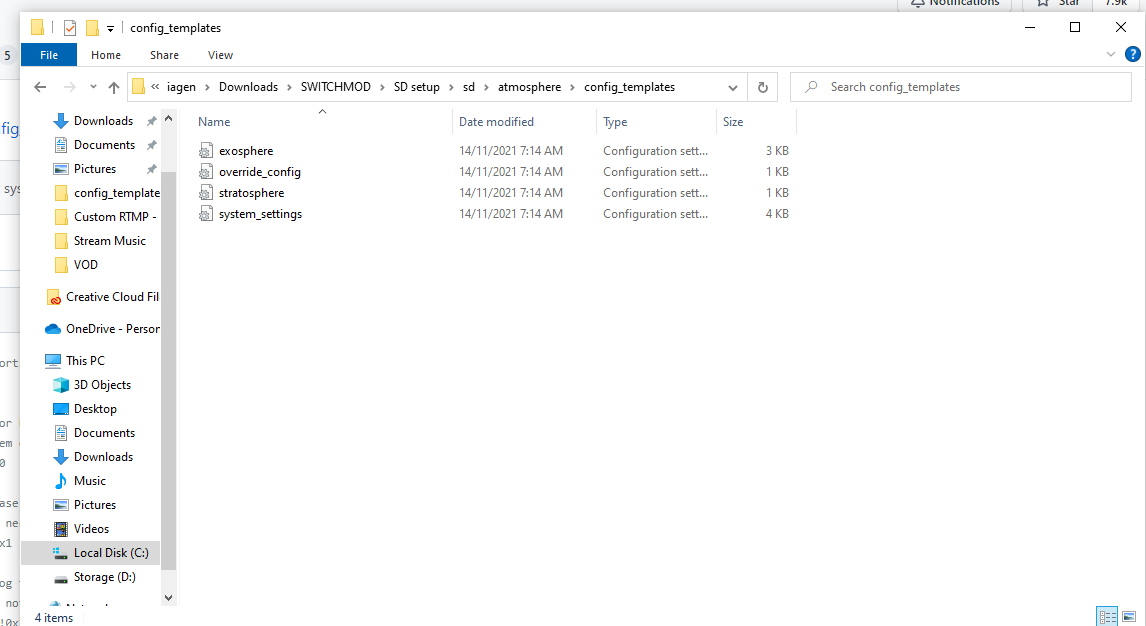1146x626 pixels.
Task: Open pinned Documents in Quick access
Action: pyautogui.click(x=104, y=145)
